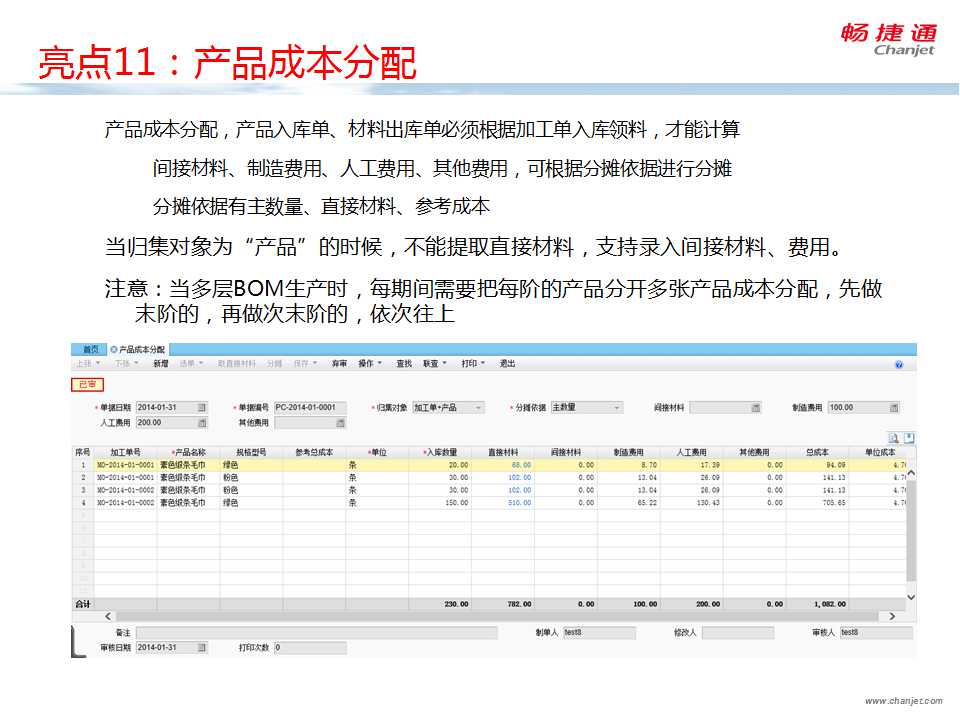Click the grid export icon above table
Viewport: 960px width, 720px height.
(909, 438)
